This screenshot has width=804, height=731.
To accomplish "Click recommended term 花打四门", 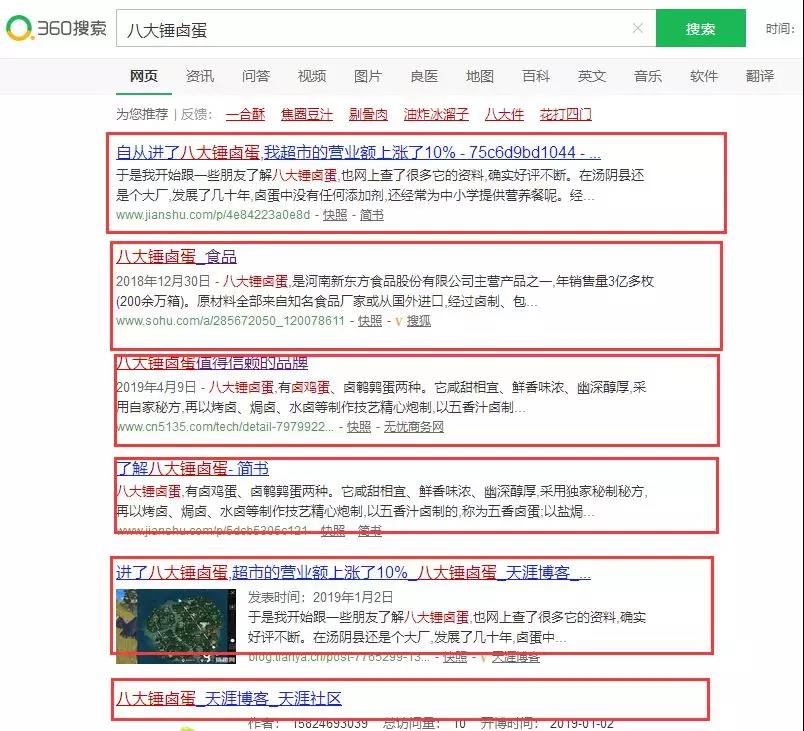I will point(566,114).
